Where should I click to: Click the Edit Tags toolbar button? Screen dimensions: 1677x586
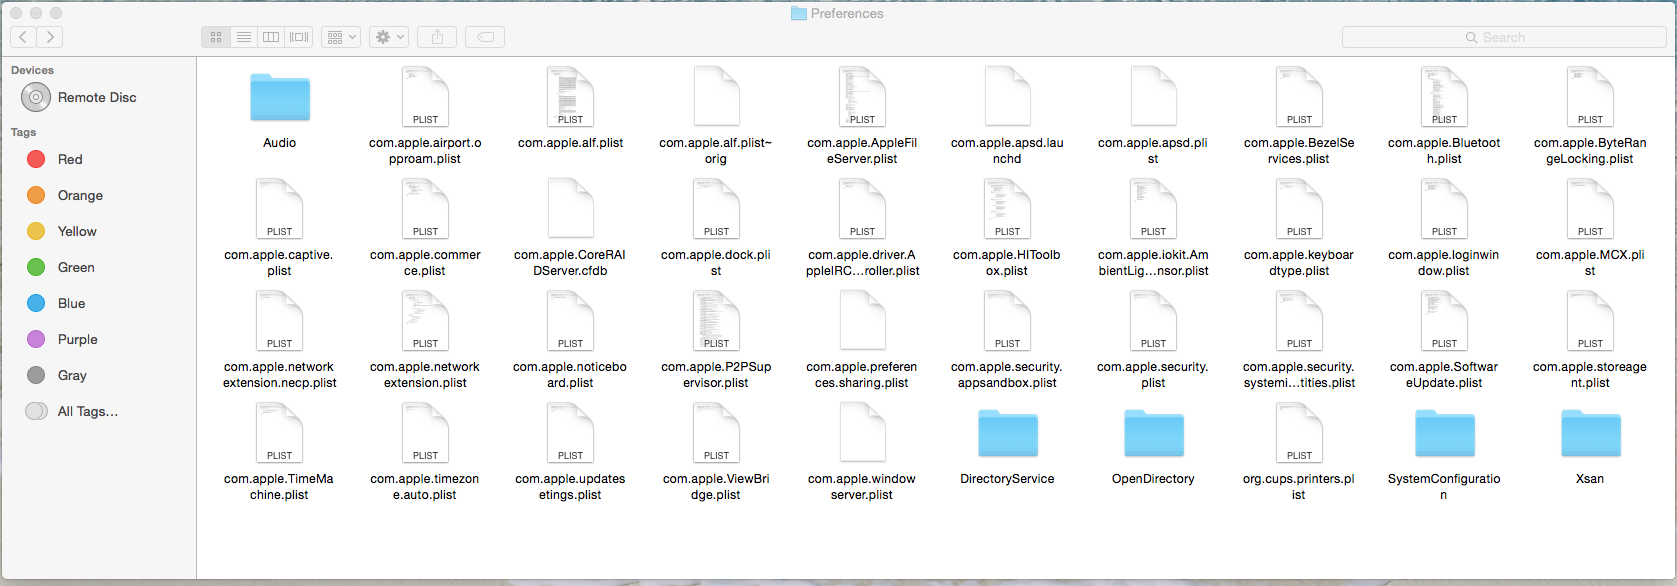point(485,37)
